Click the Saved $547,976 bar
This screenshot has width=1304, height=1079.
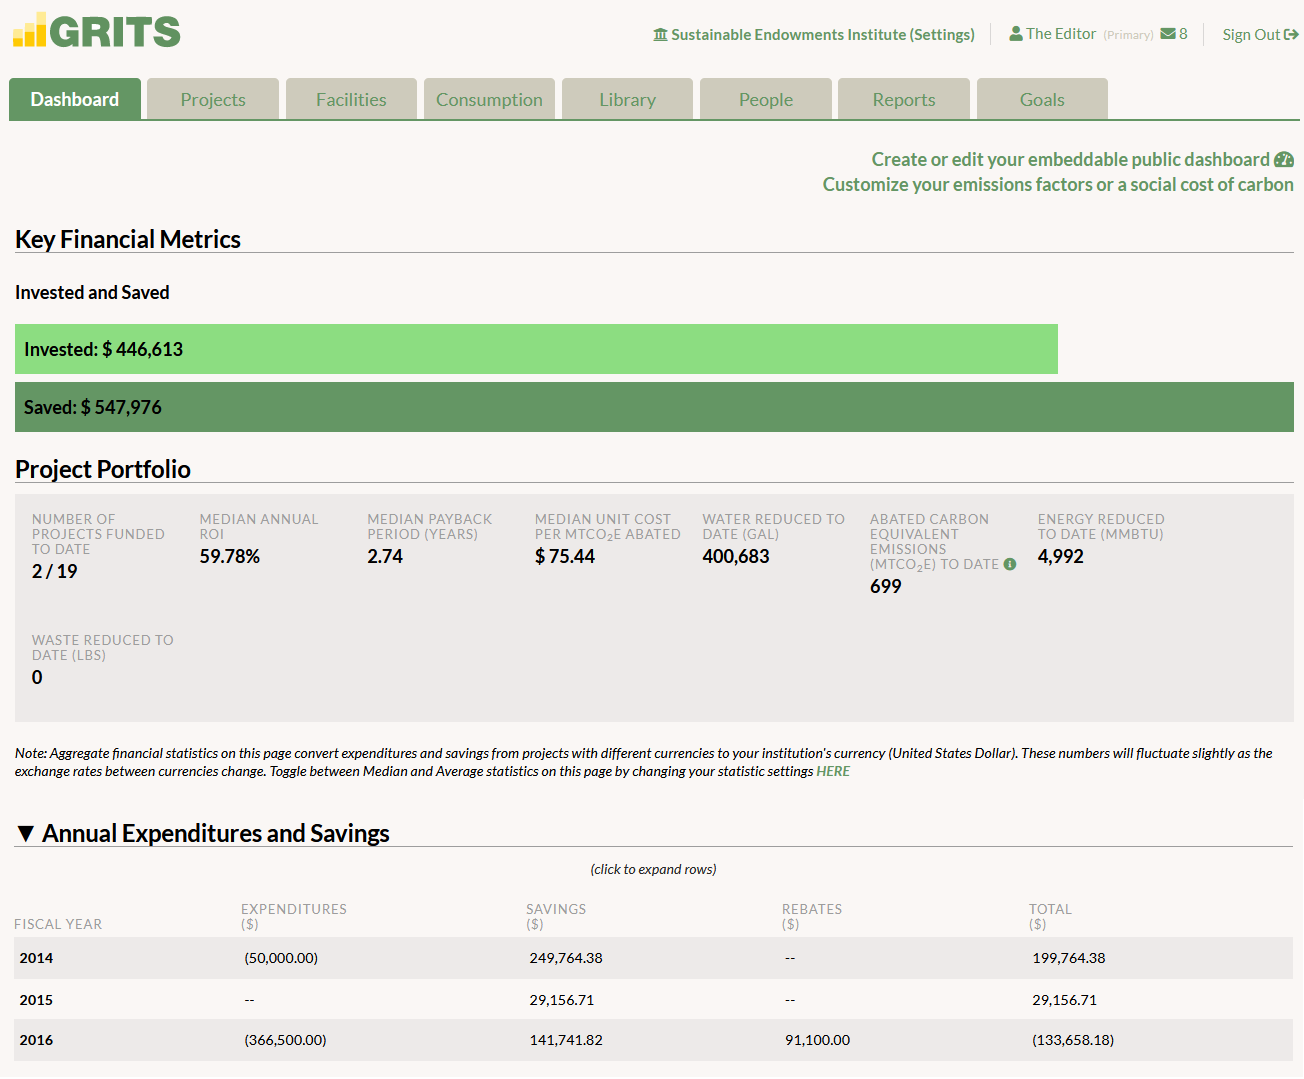coord(654,407)
